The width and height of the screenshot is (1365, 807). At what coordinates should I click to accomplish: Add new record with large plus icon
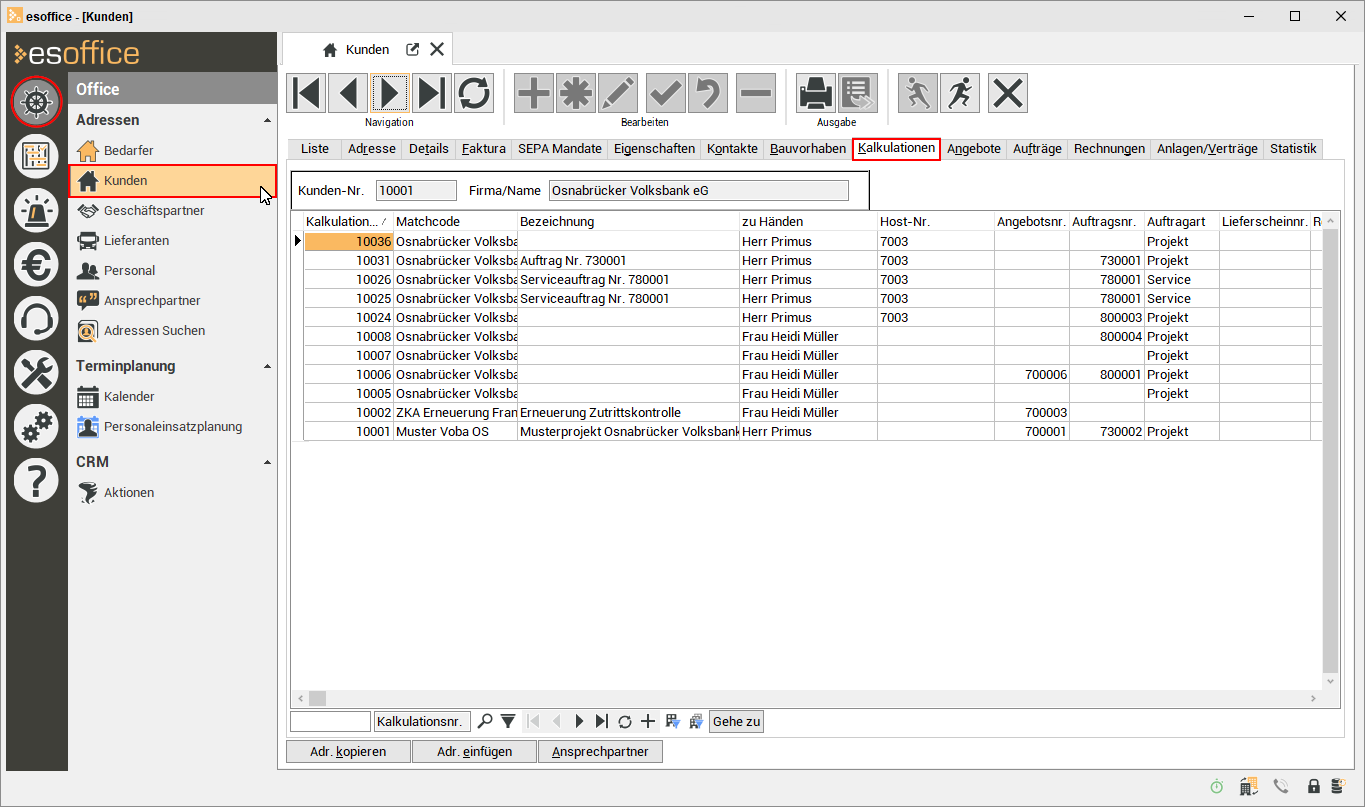[534, 93]
